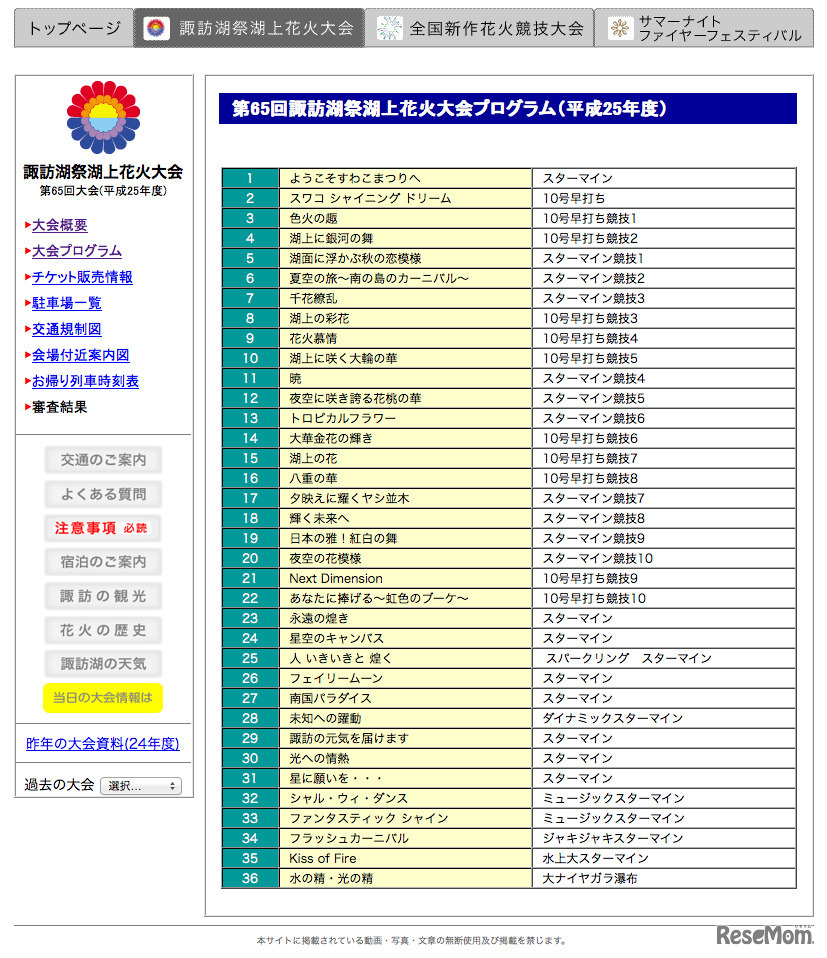Click program title 色火の趣
This screenshot has width=827, height=958.
pos(313,219)
